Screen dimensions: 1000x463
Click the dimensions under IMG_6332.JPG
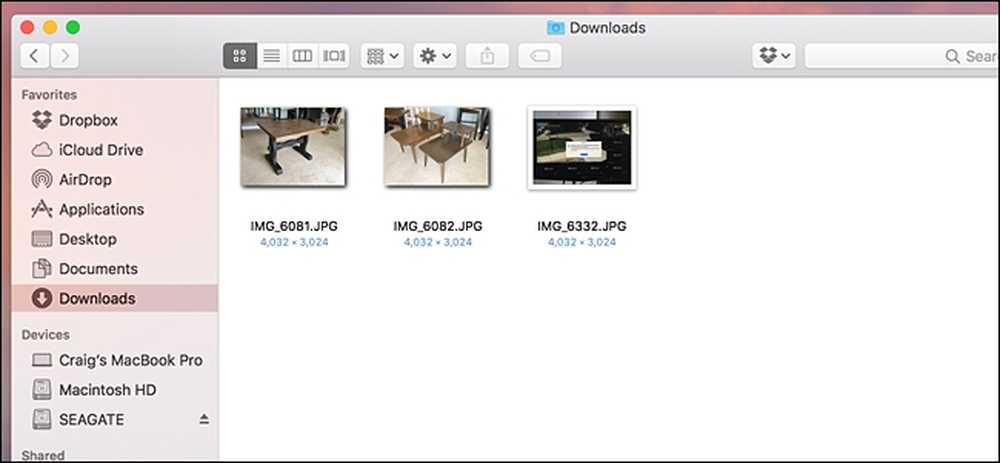[x=582, y=242]
